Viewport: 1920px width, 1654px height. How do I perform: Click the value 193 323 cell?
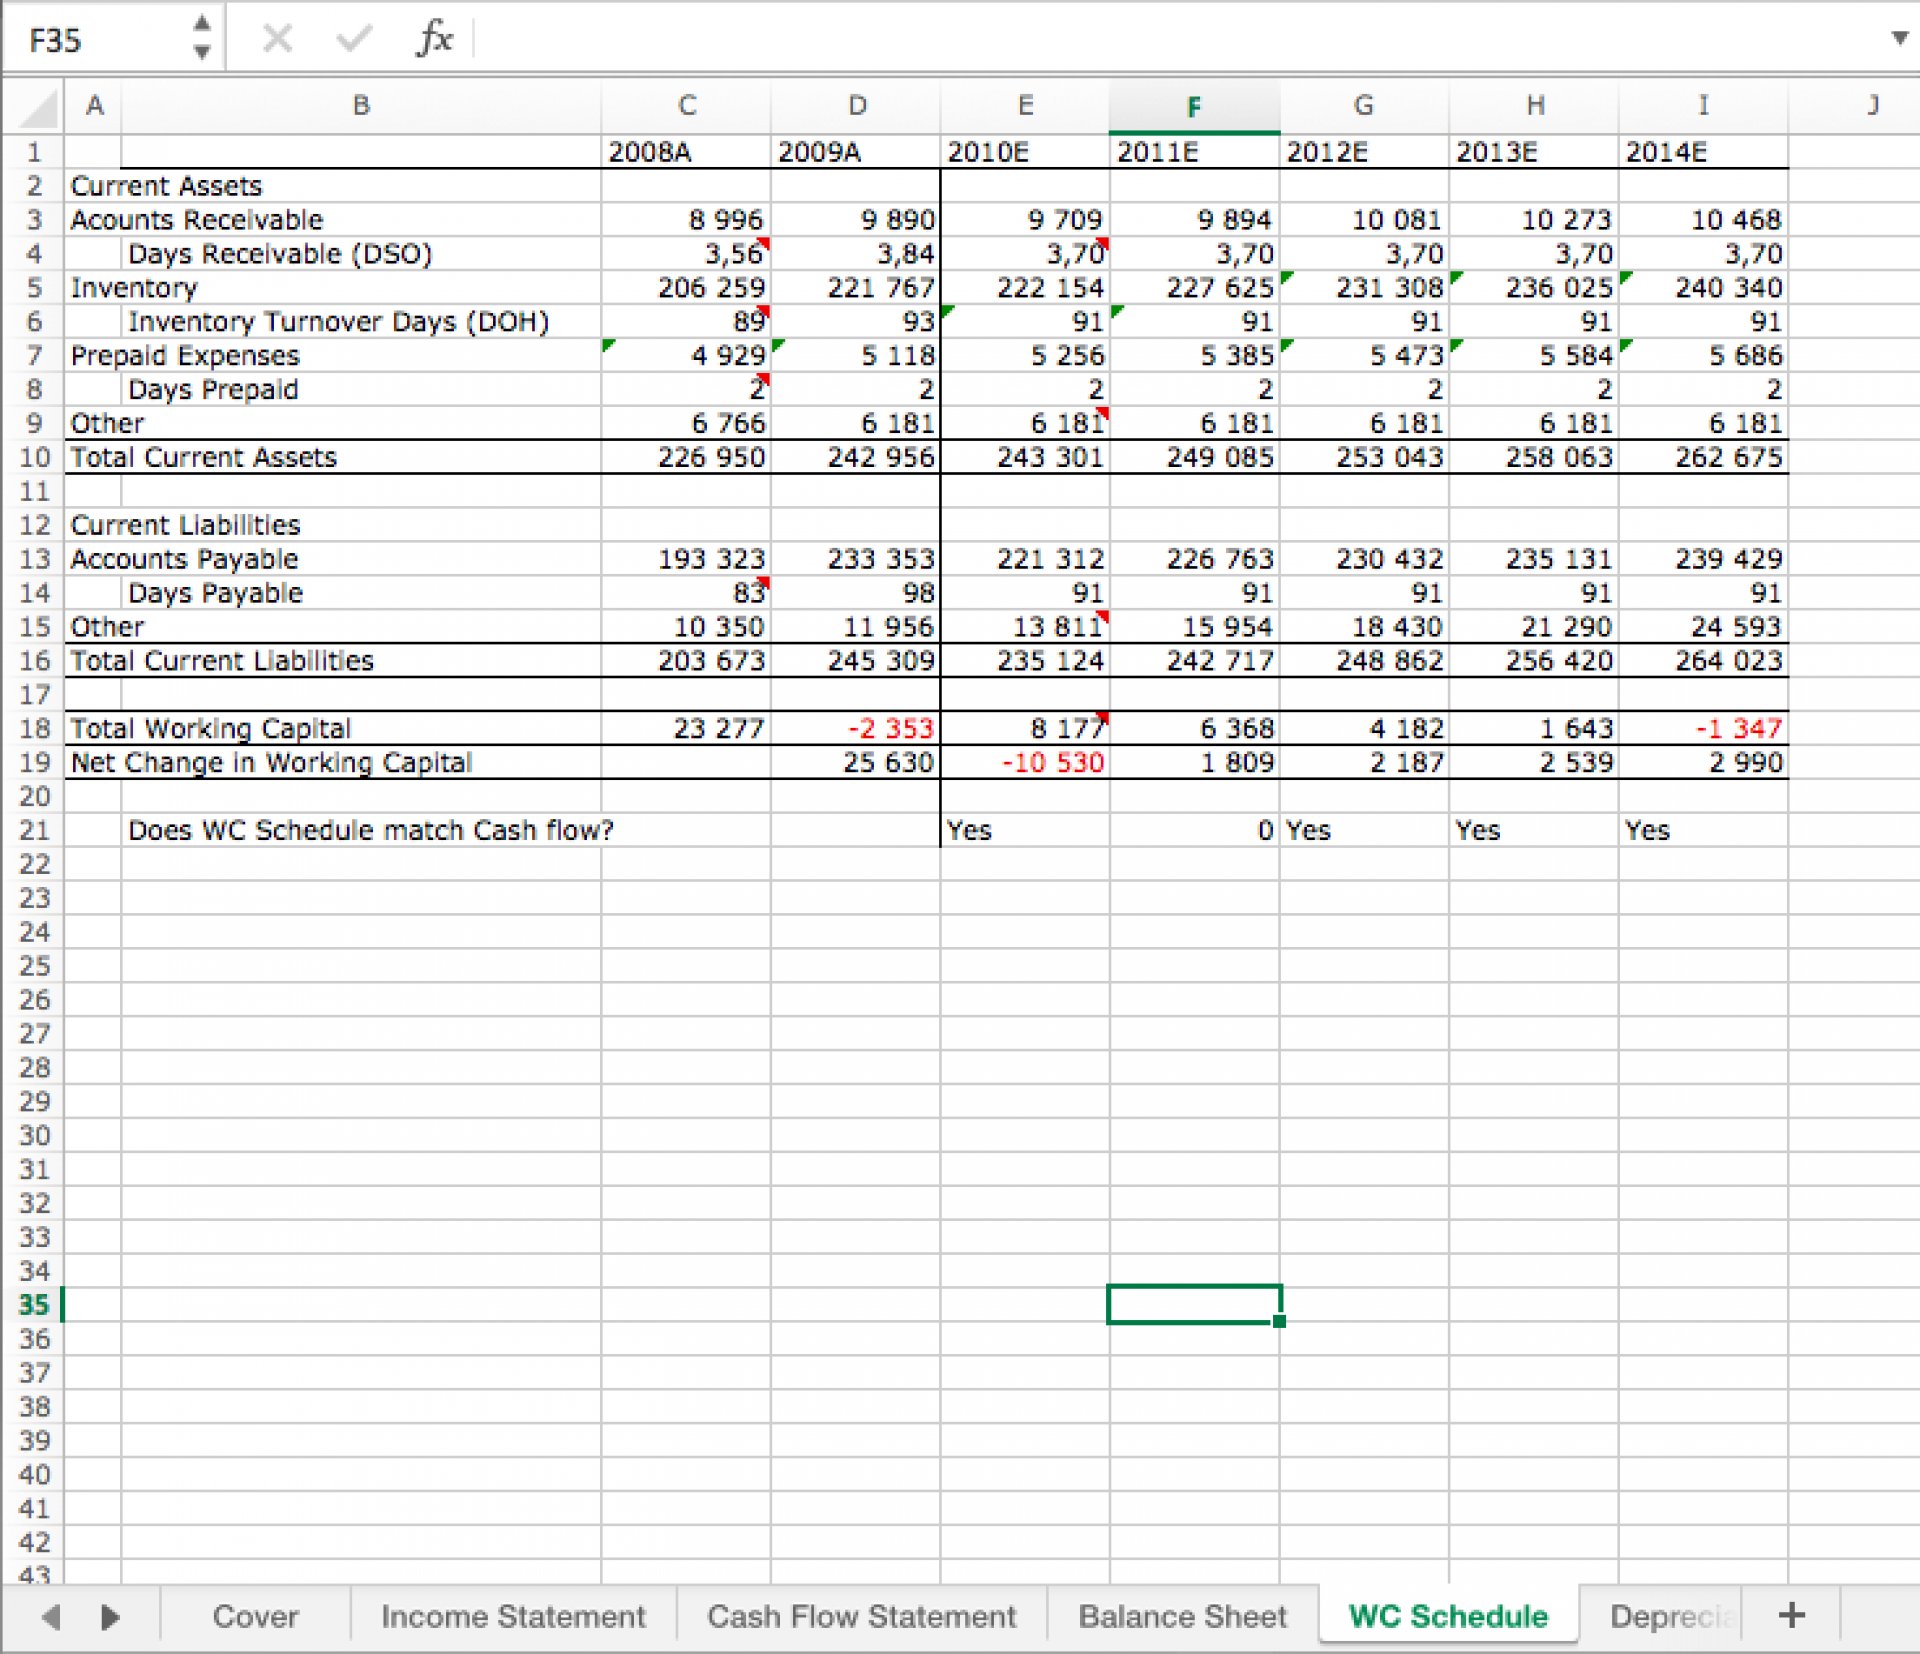pos(686,559)
